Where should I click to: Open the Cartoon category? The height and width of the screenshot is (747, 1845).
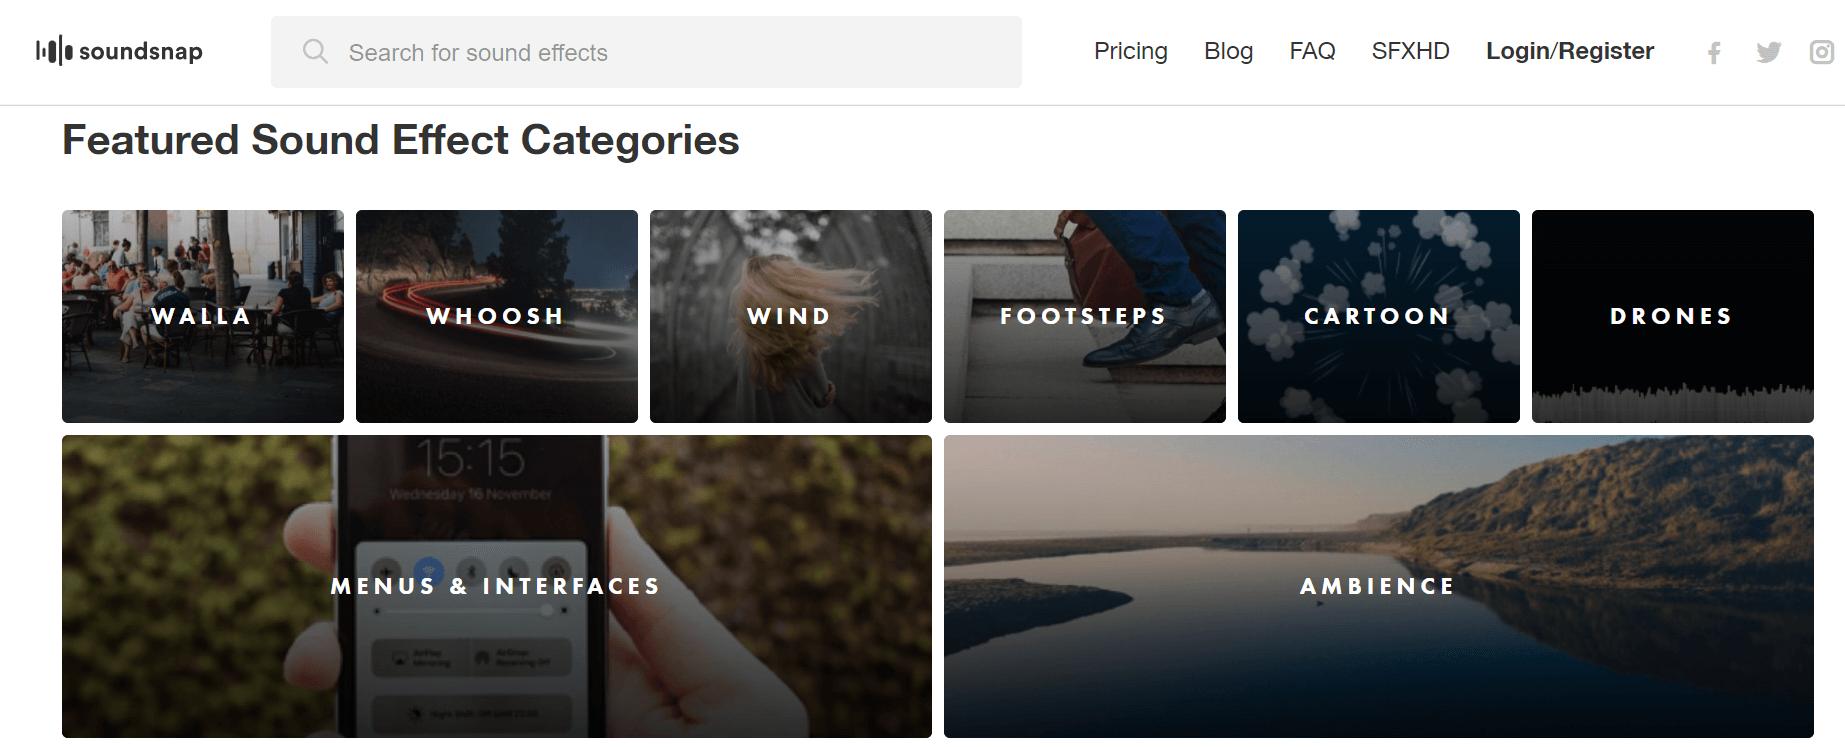pyautogui.click(x=1379, y=316)
